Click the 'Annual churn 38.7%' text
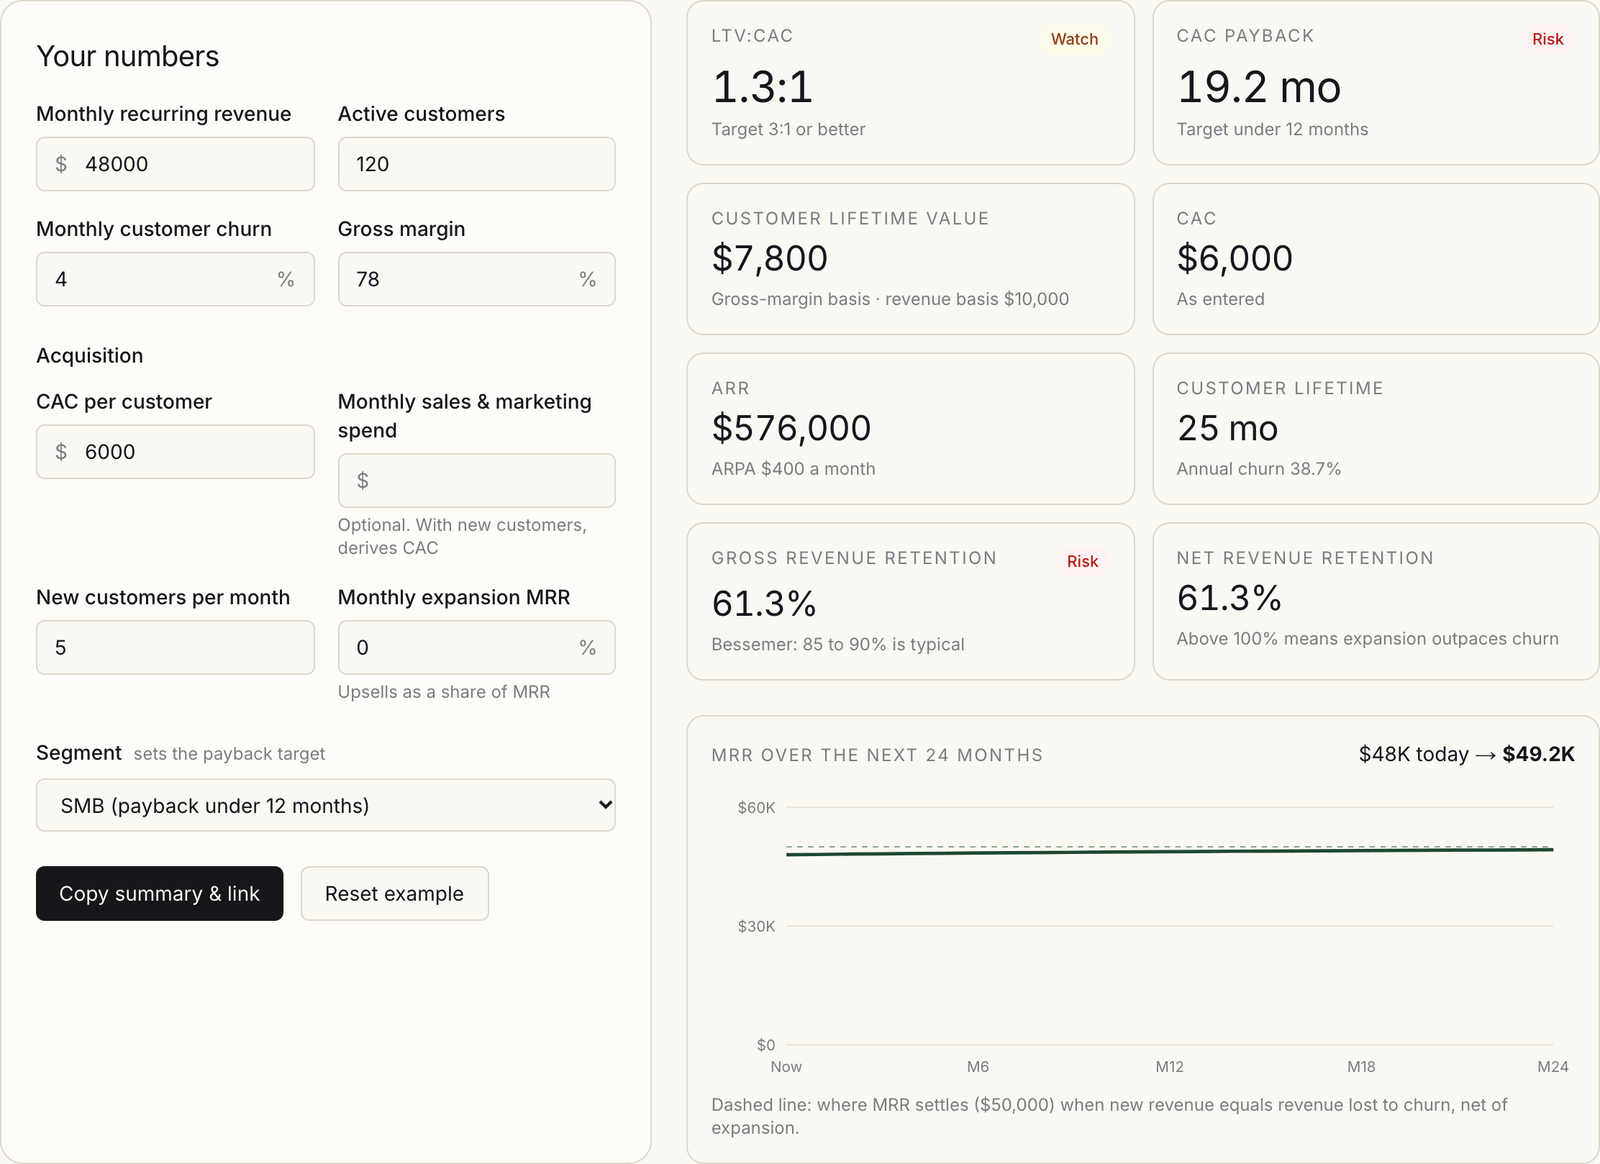The height and width of the screenshot is (1164, 1600). pyautogui.click(x=1259, y=469)
